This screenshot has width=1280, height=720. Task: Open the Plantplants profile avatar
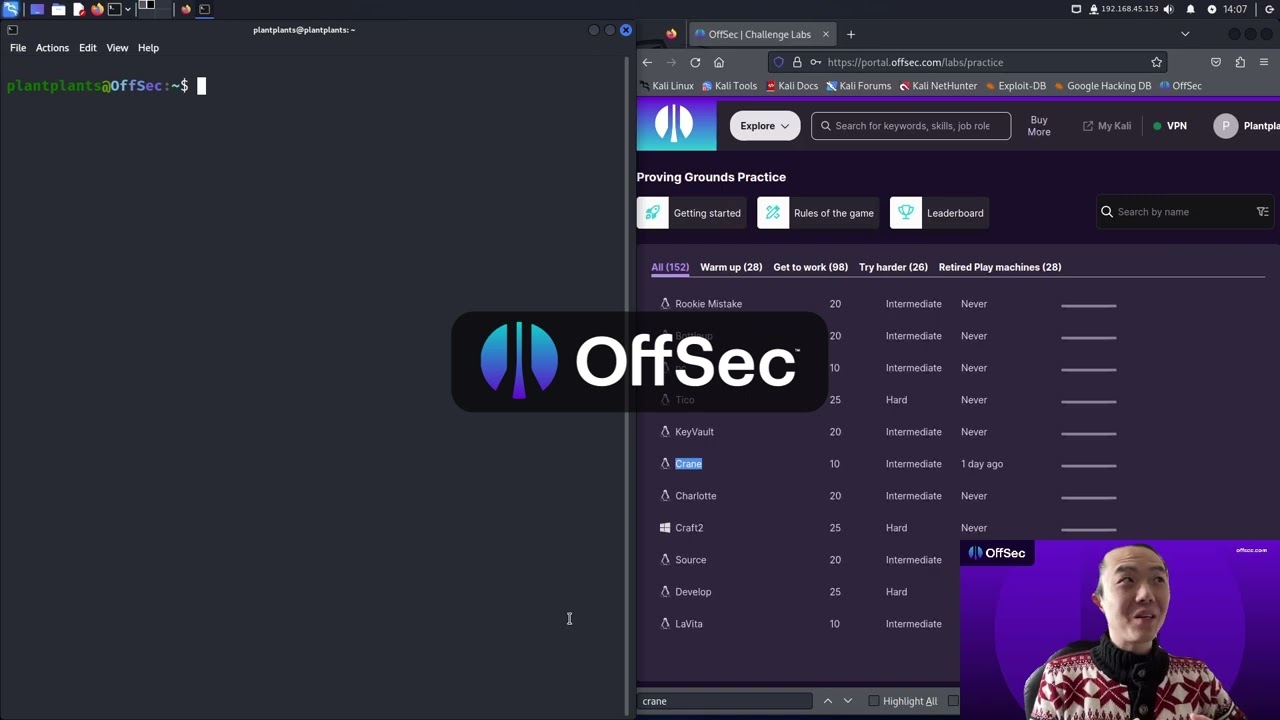pos(1226,126)
